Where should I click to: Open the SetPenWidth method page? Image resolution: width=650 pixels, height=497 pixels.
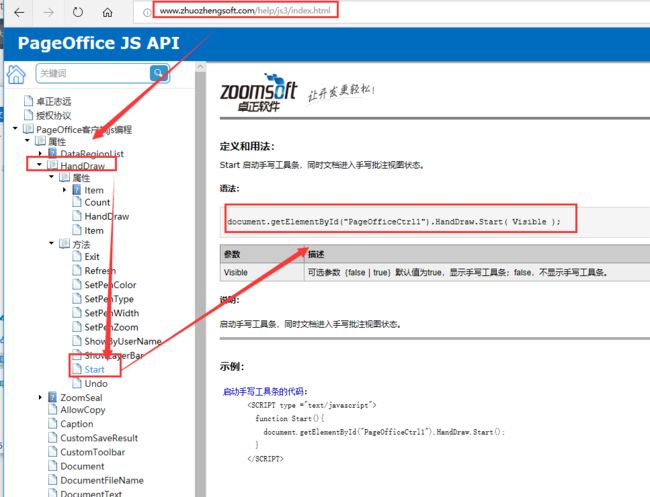pos(112,313)
